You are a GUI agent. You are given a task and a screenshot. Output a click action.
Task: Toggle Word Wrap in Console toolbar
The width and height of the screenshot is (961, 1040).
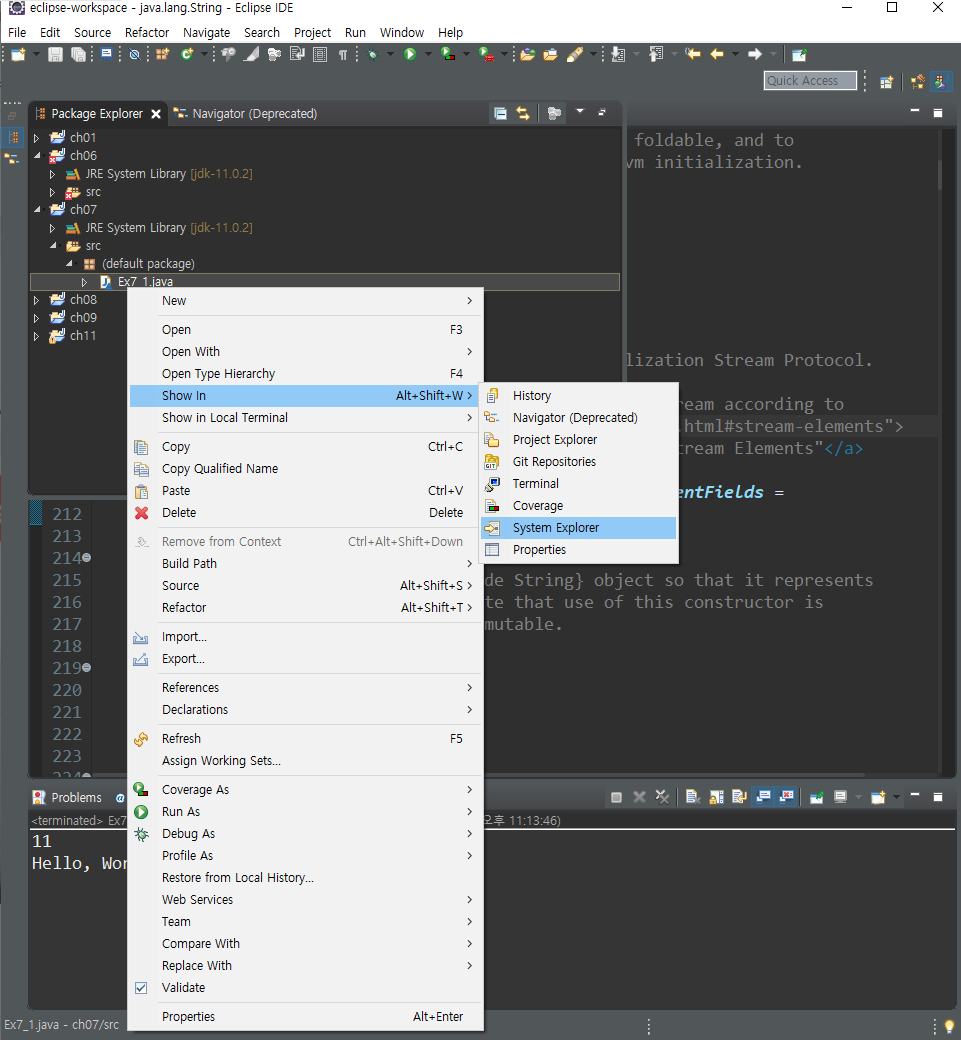click(739, 797)
